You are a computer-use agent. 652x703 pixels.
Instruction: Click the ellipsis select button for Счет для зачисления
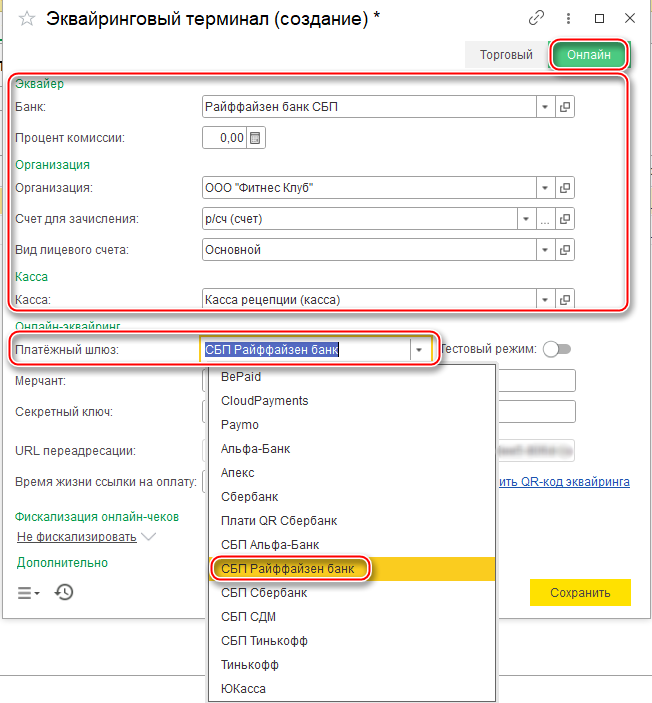[x=545, y=219]
